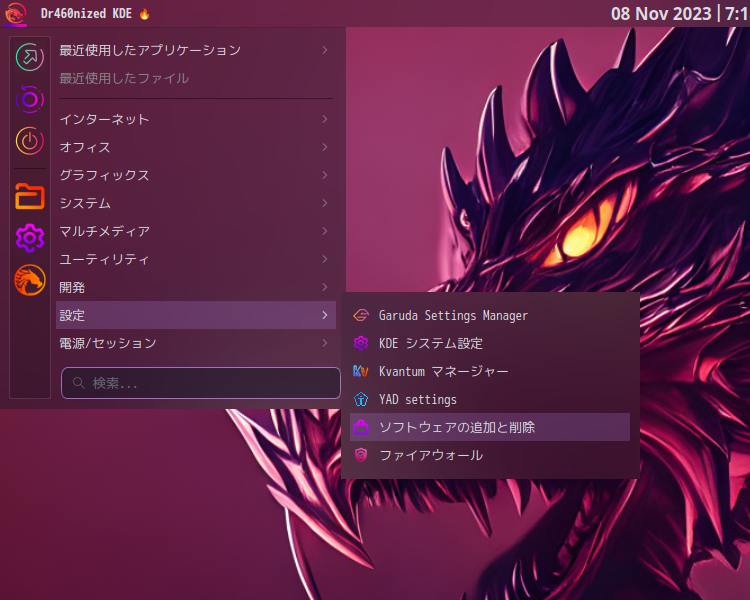Screen dimensions: 750x600
Task: Open the orange folder file manager icon
Action: click(x=30, y=196)
